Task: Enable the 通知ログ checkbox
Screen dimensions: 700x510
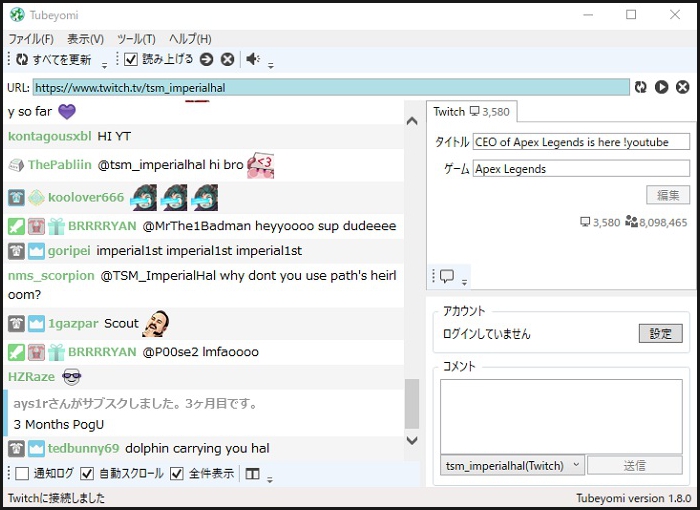Action: pos(22,474)
